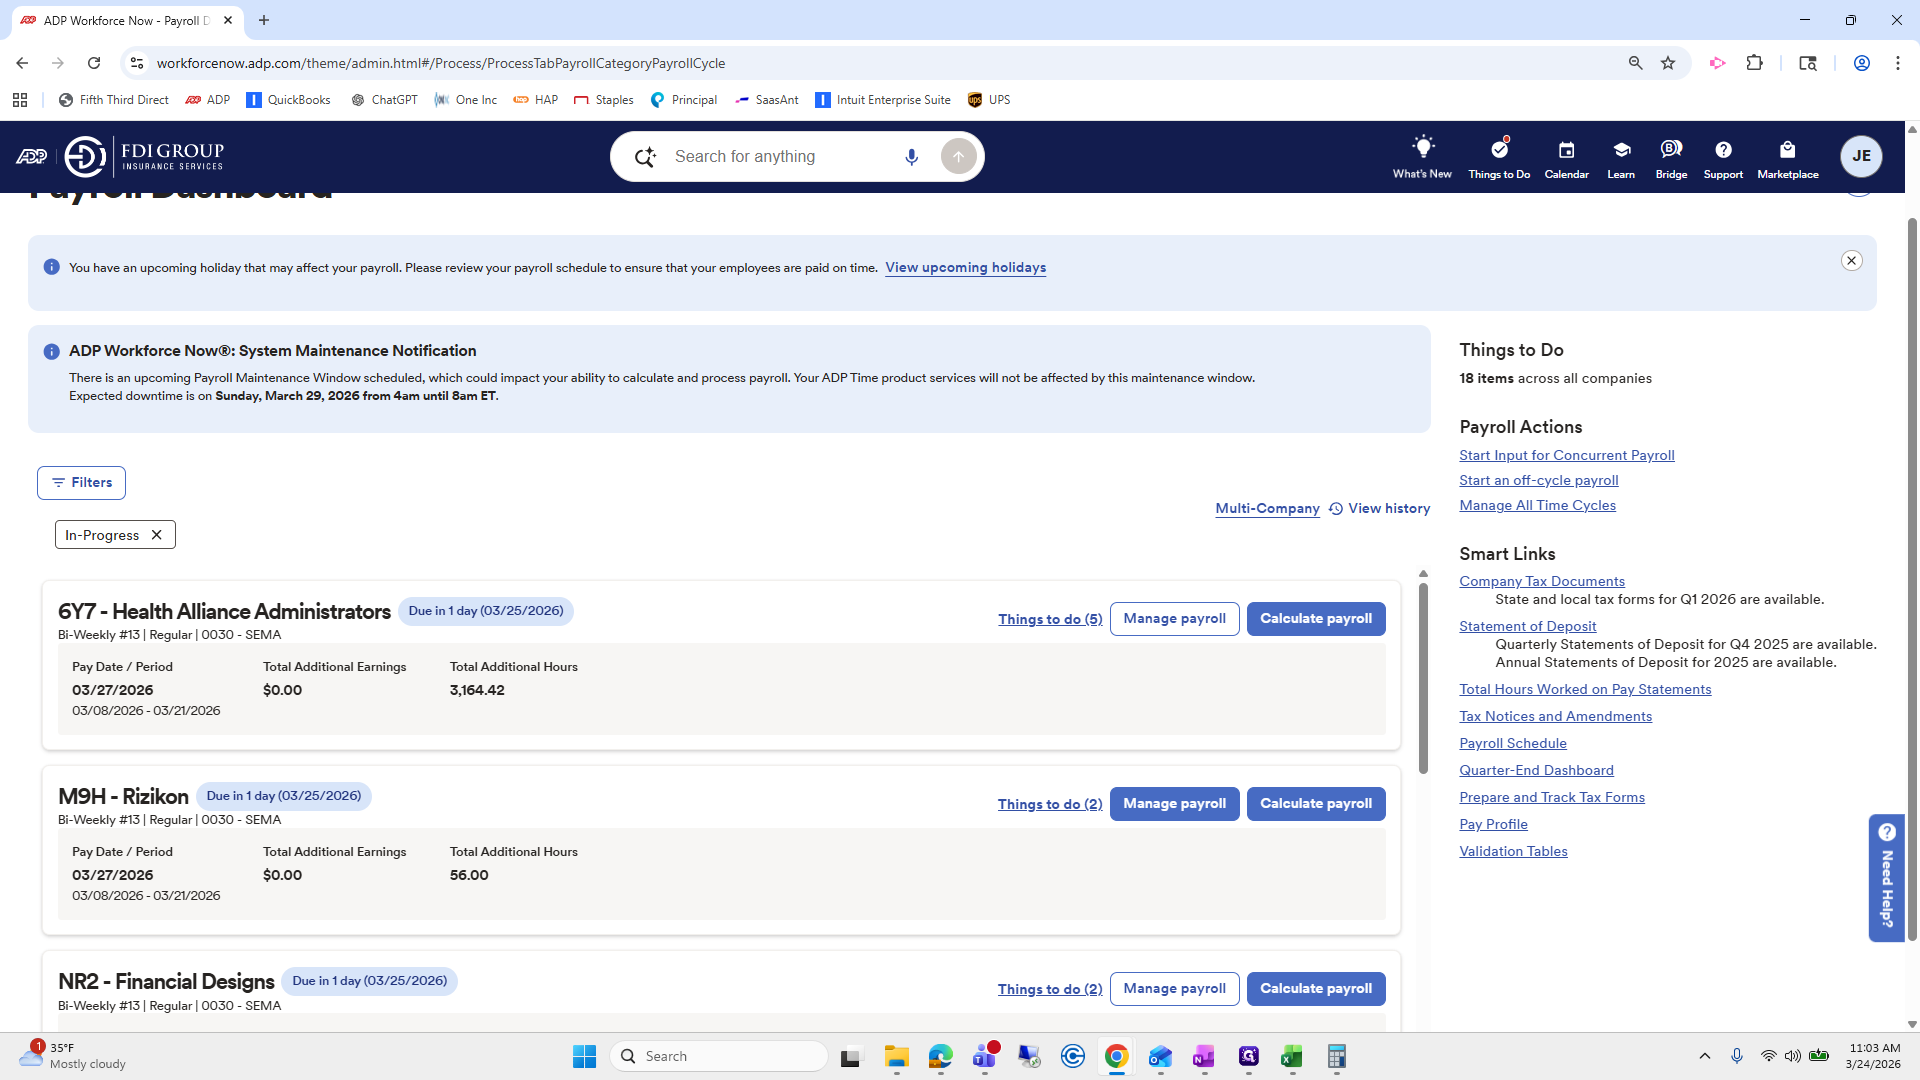Remove the In-Progress filter chip
The height and width of the screenshot is (1080, 1920).
(157, 535)
